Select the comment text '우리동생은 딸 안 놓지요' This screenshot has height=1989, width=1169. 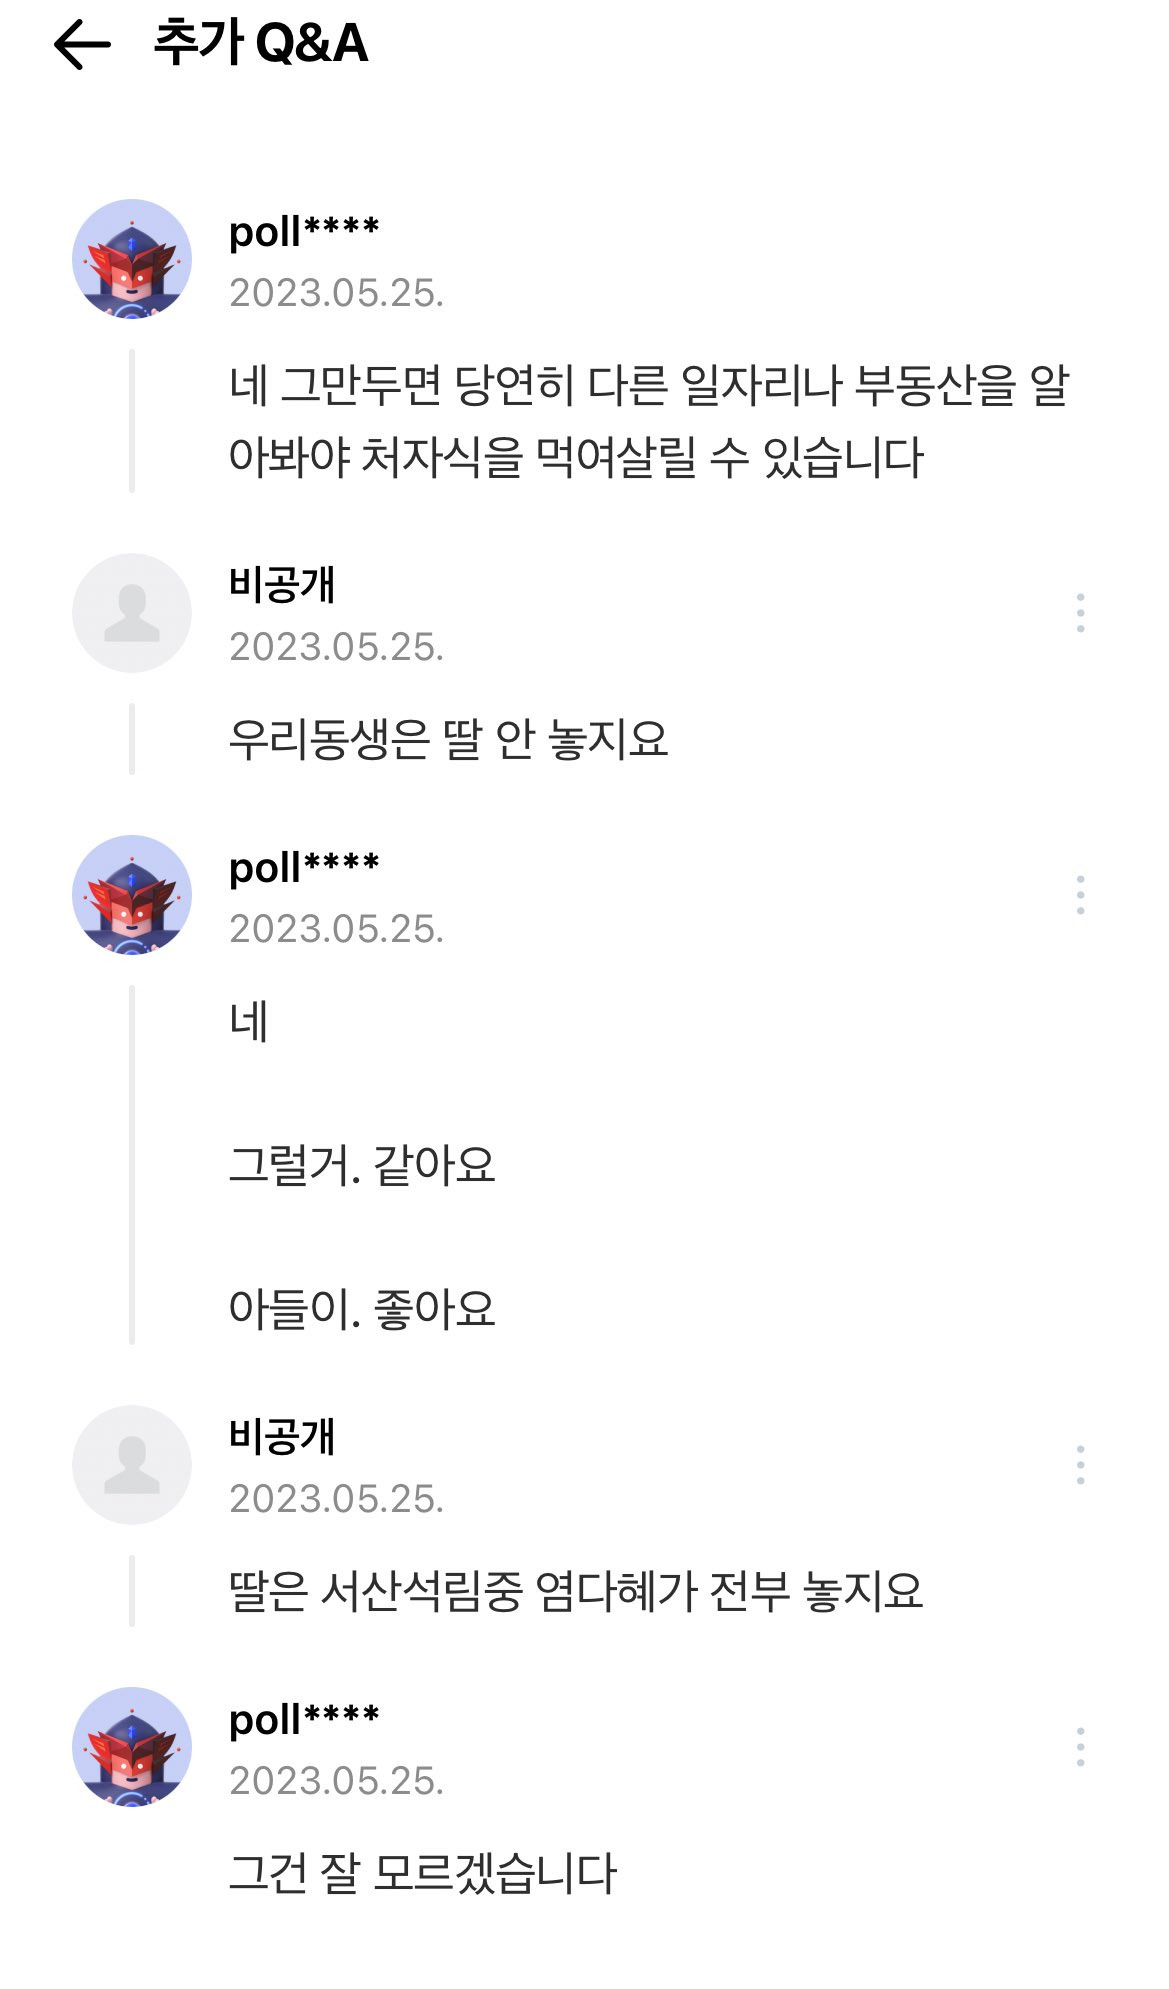pyautogui.click(x=448, y=740)
